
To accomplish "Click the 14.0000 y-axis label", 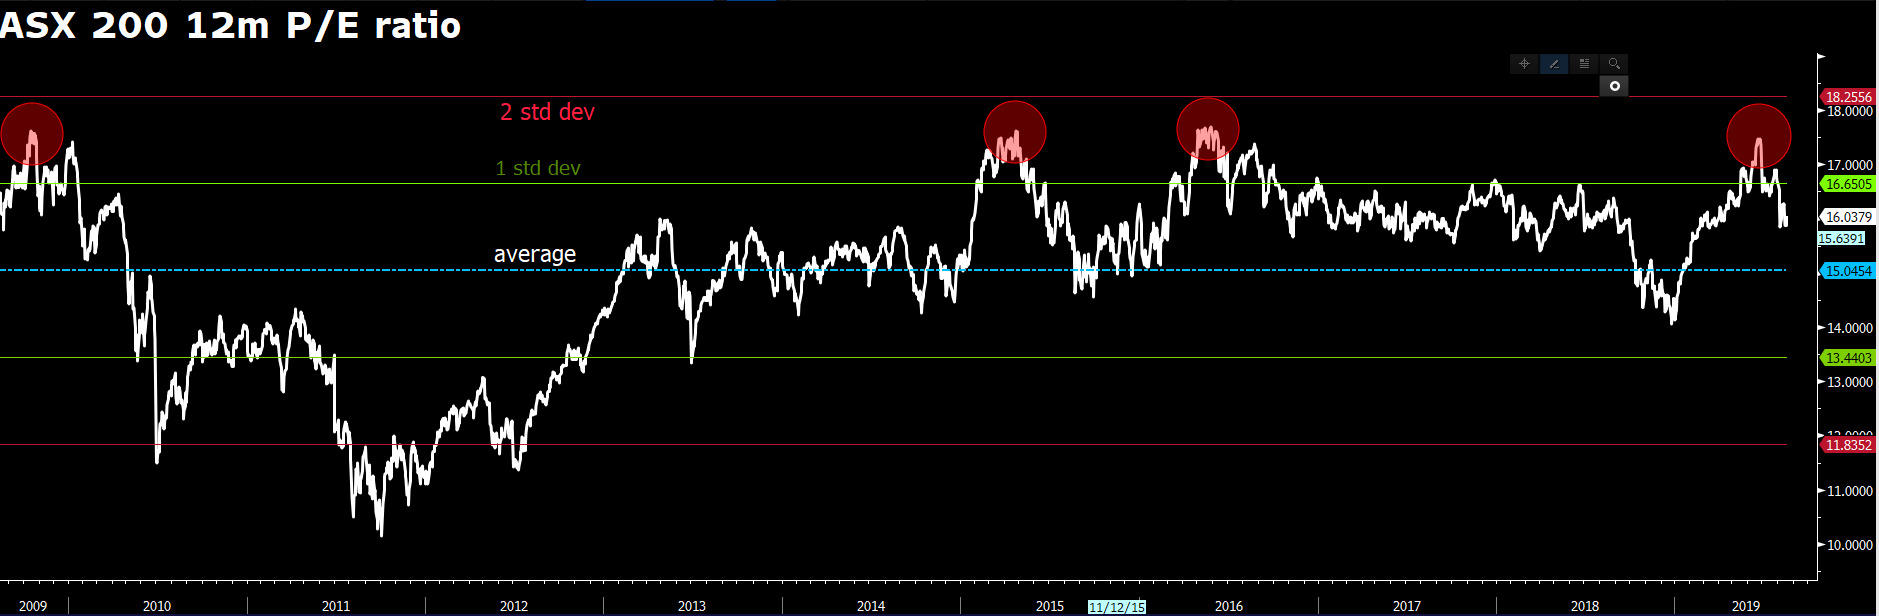I will click(1850, 328).
